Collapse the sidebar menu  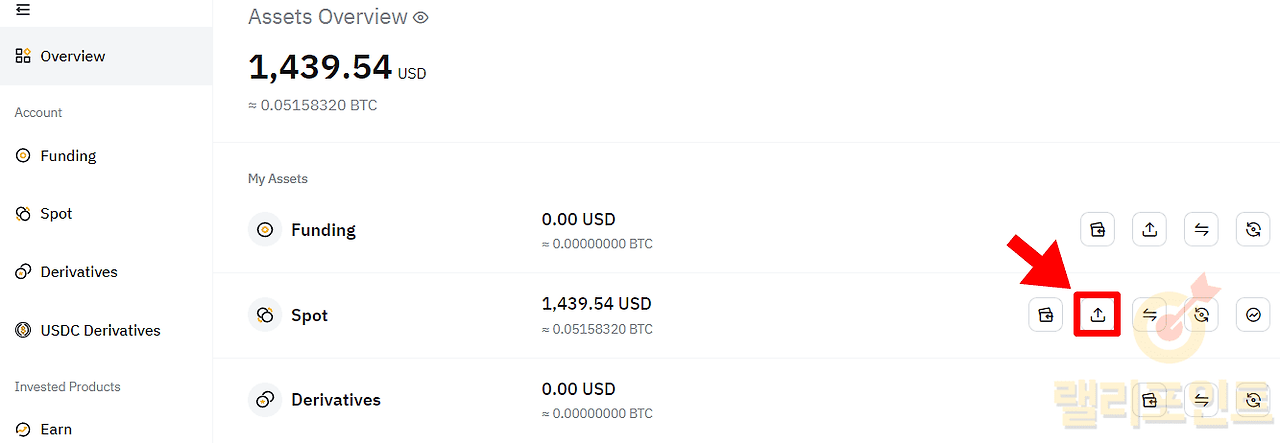[x=23, y=10]
